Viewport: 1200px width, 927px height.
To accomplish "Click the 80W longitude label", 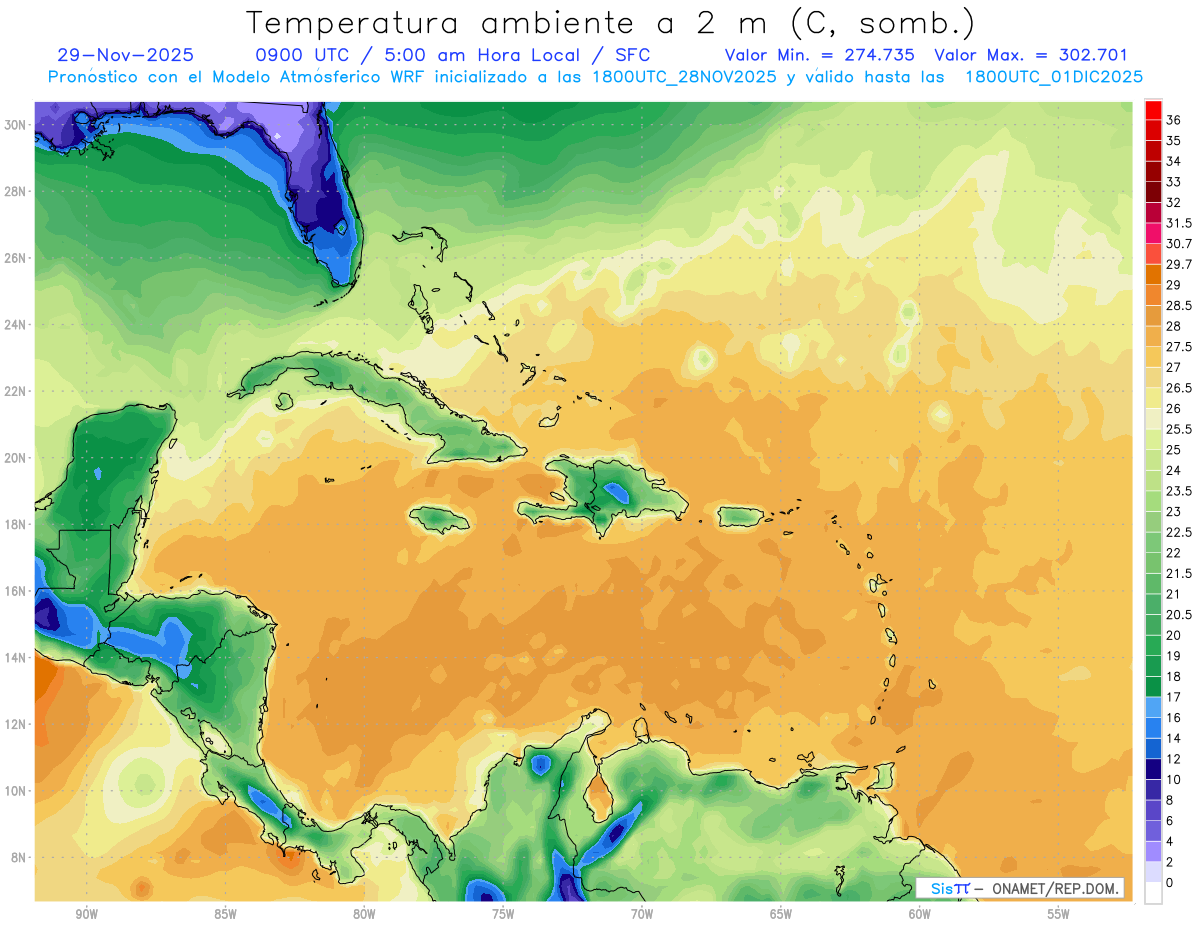I will click(x=364, y=914).
